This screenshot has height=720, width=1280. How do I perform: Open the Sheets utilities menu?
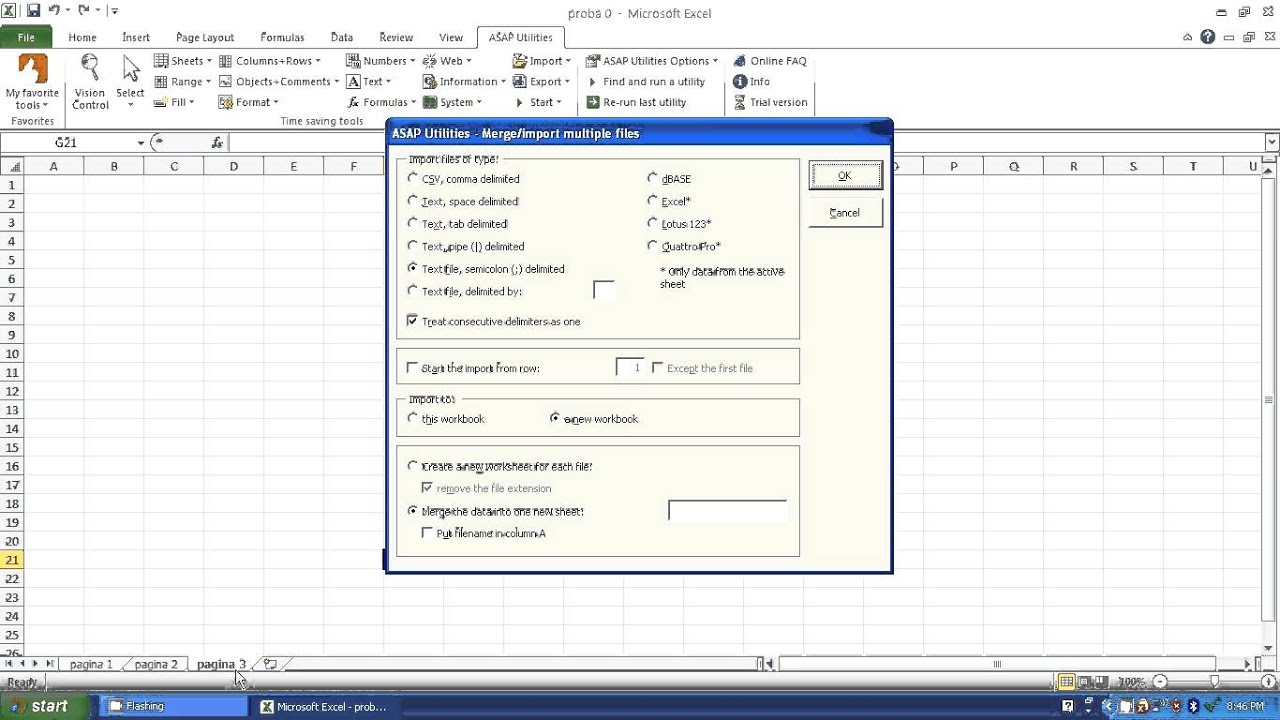(182, 61)
